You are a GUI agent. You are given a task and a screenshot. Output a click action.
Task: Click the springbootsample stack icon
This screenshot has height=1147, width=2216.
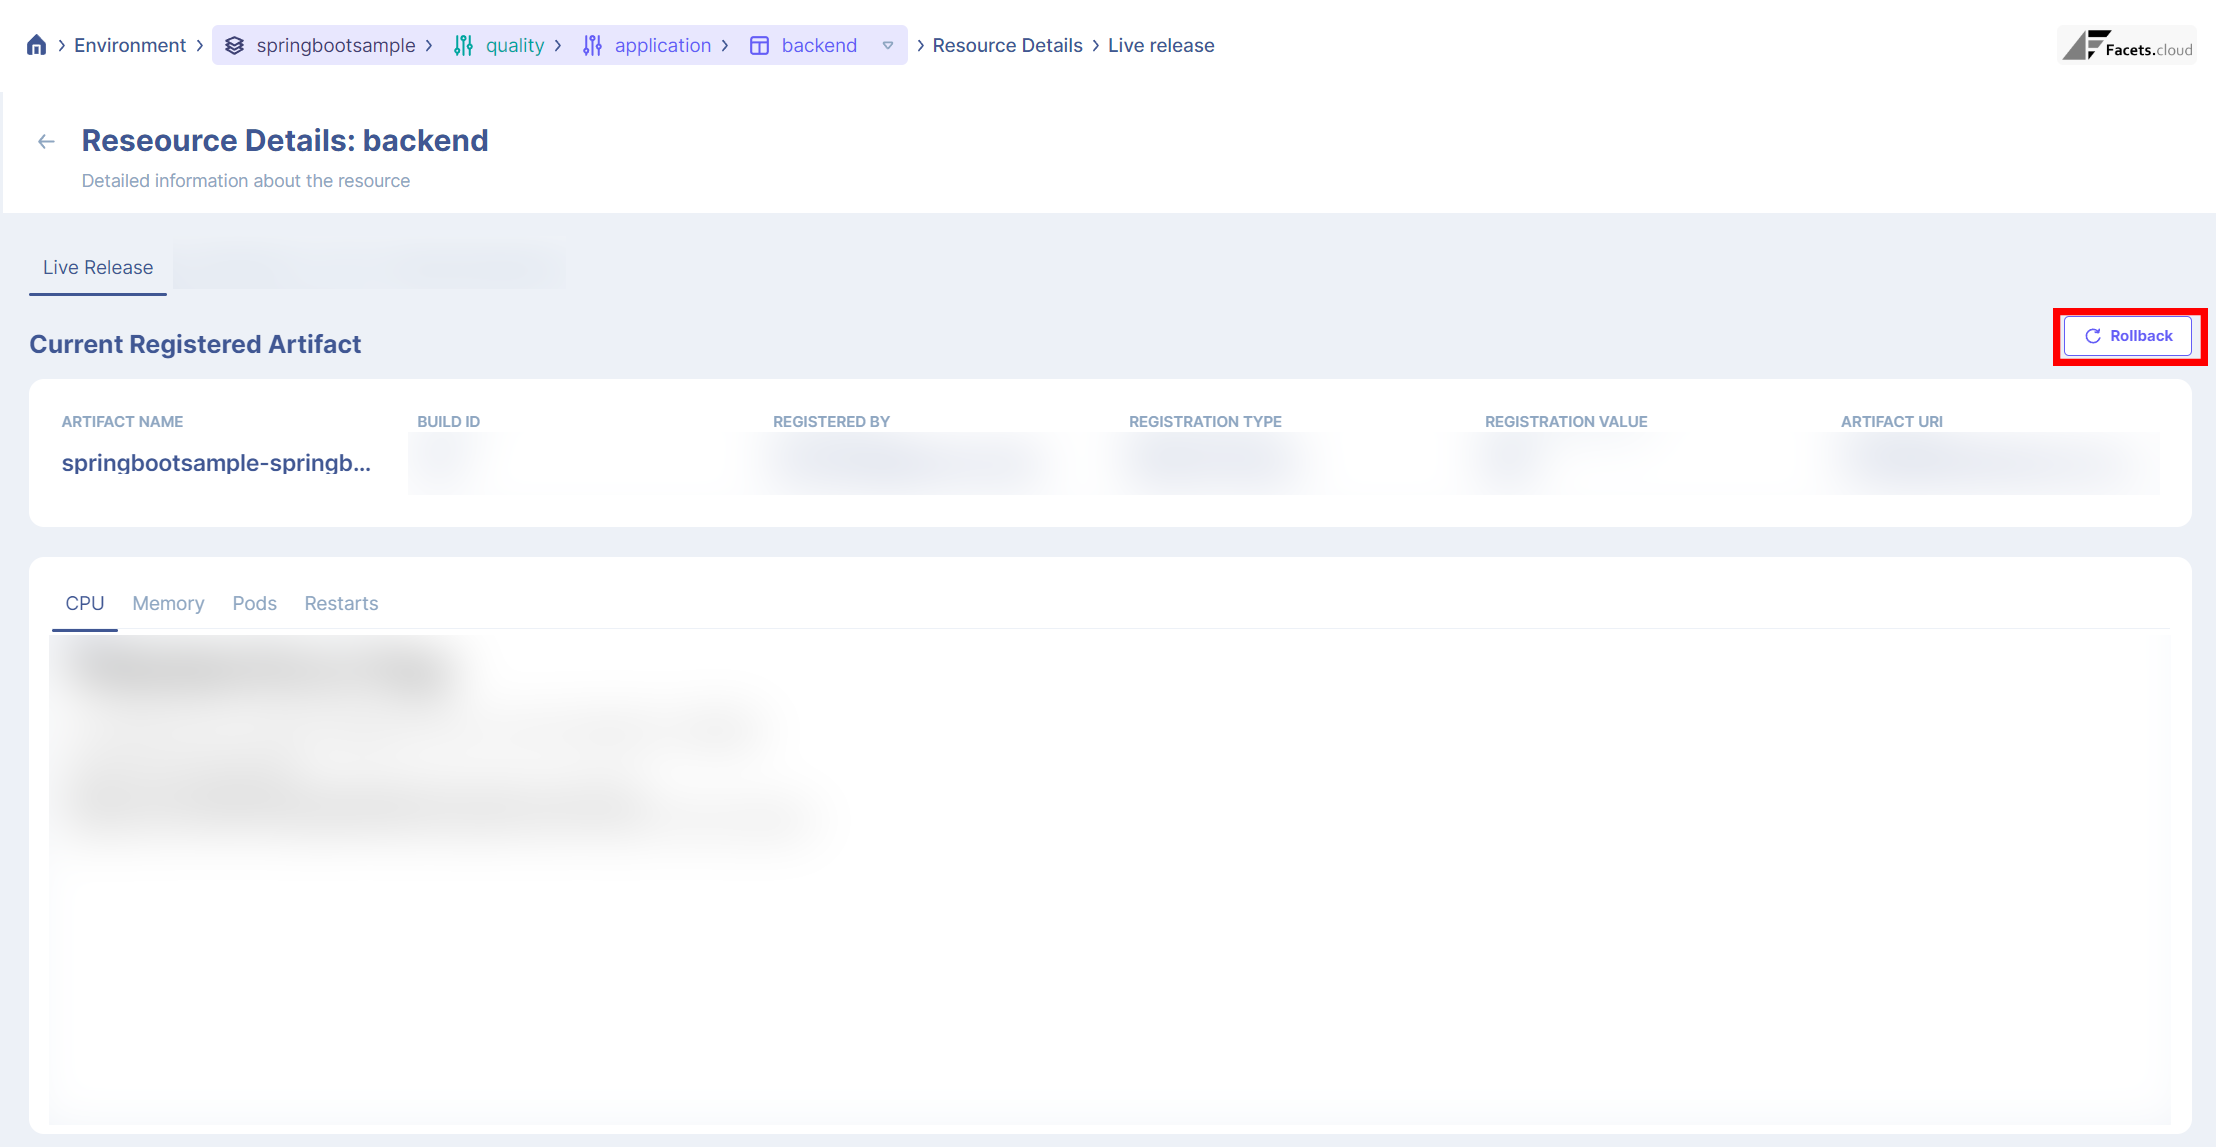[234, 46]
